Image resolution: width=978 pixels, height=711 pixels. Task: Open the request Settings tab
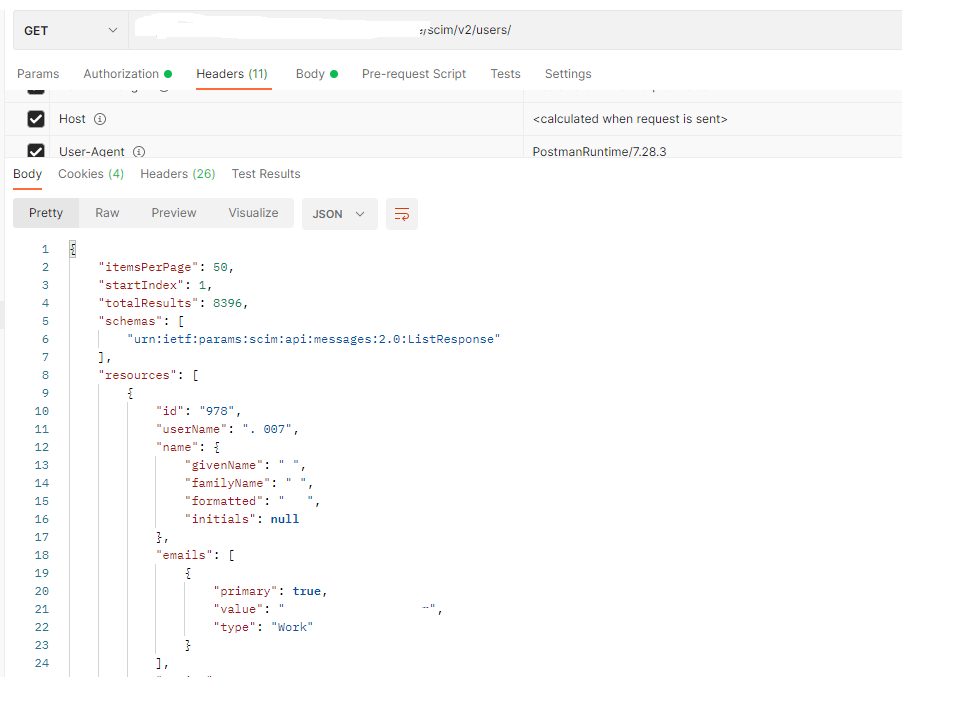tap(568, 74)
